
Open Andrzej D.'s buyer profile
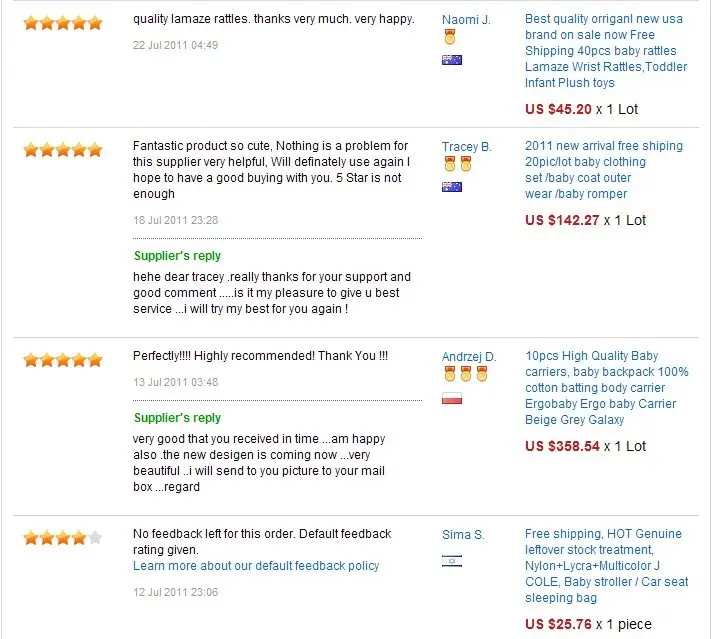click(x=469, y=356)
